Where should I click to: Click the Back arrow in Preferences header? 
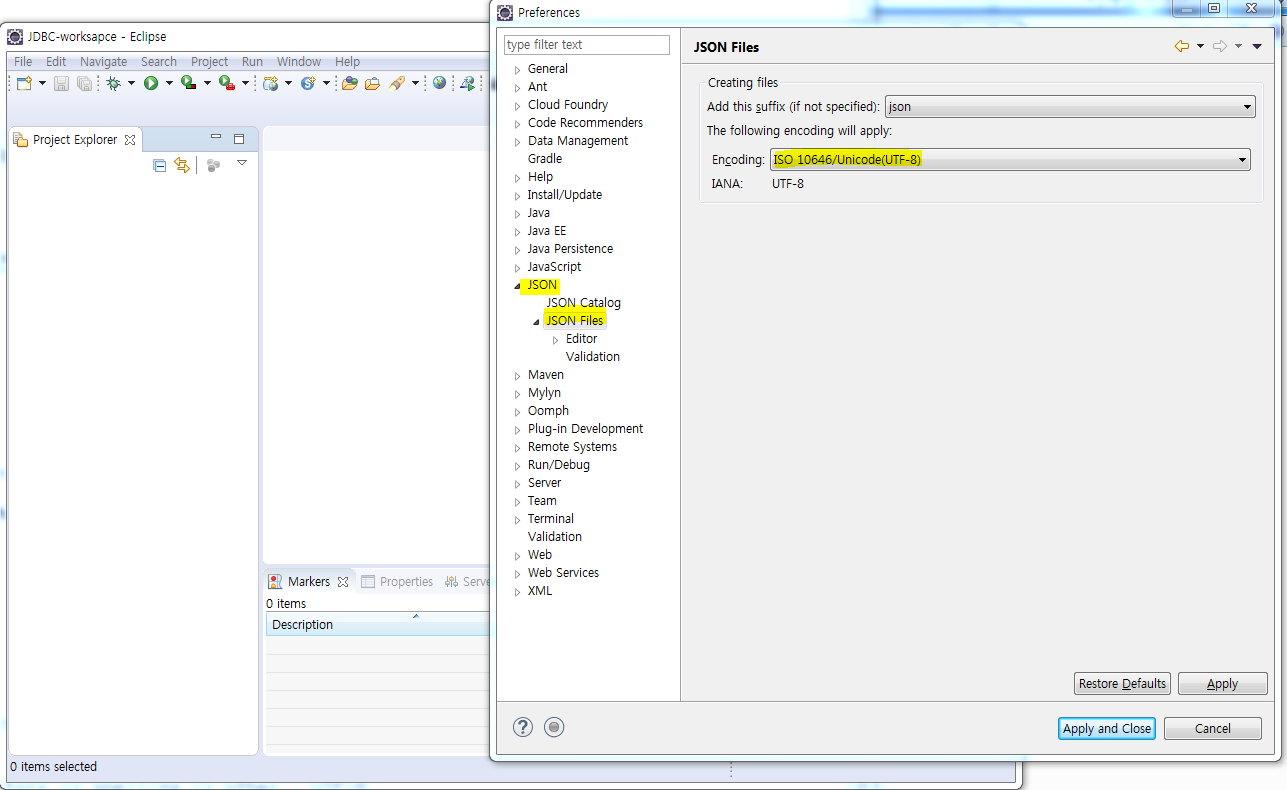pos(1182,46)
